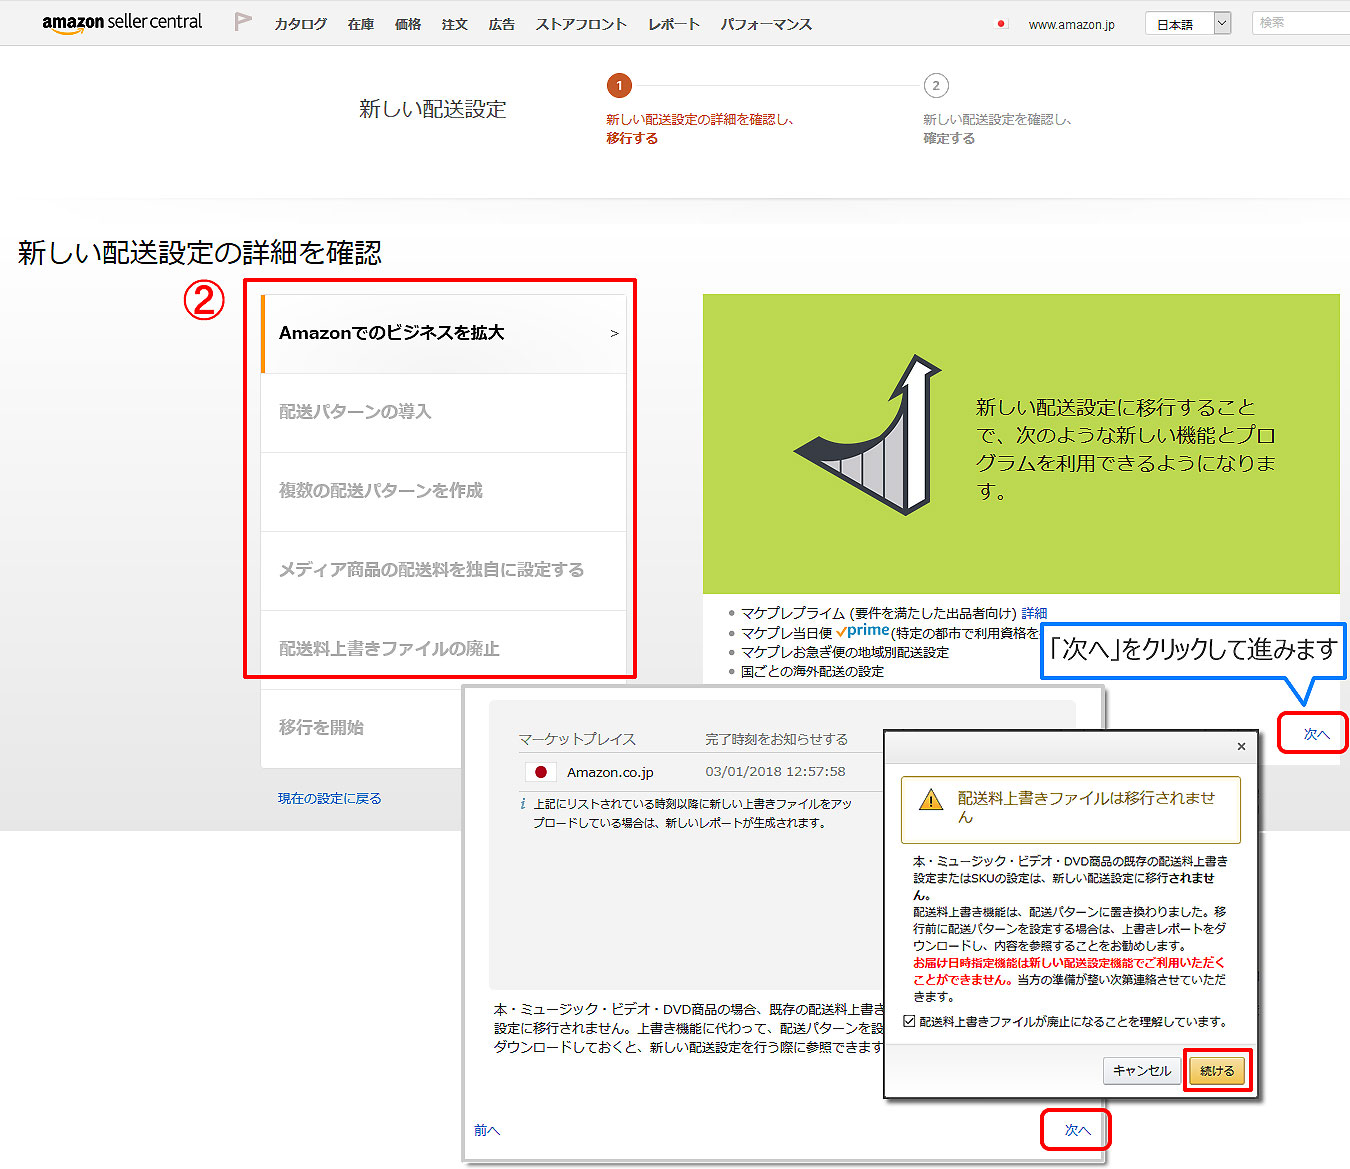Click the flag icon beside the logo

pyautogui.click(x=242, y=22)
